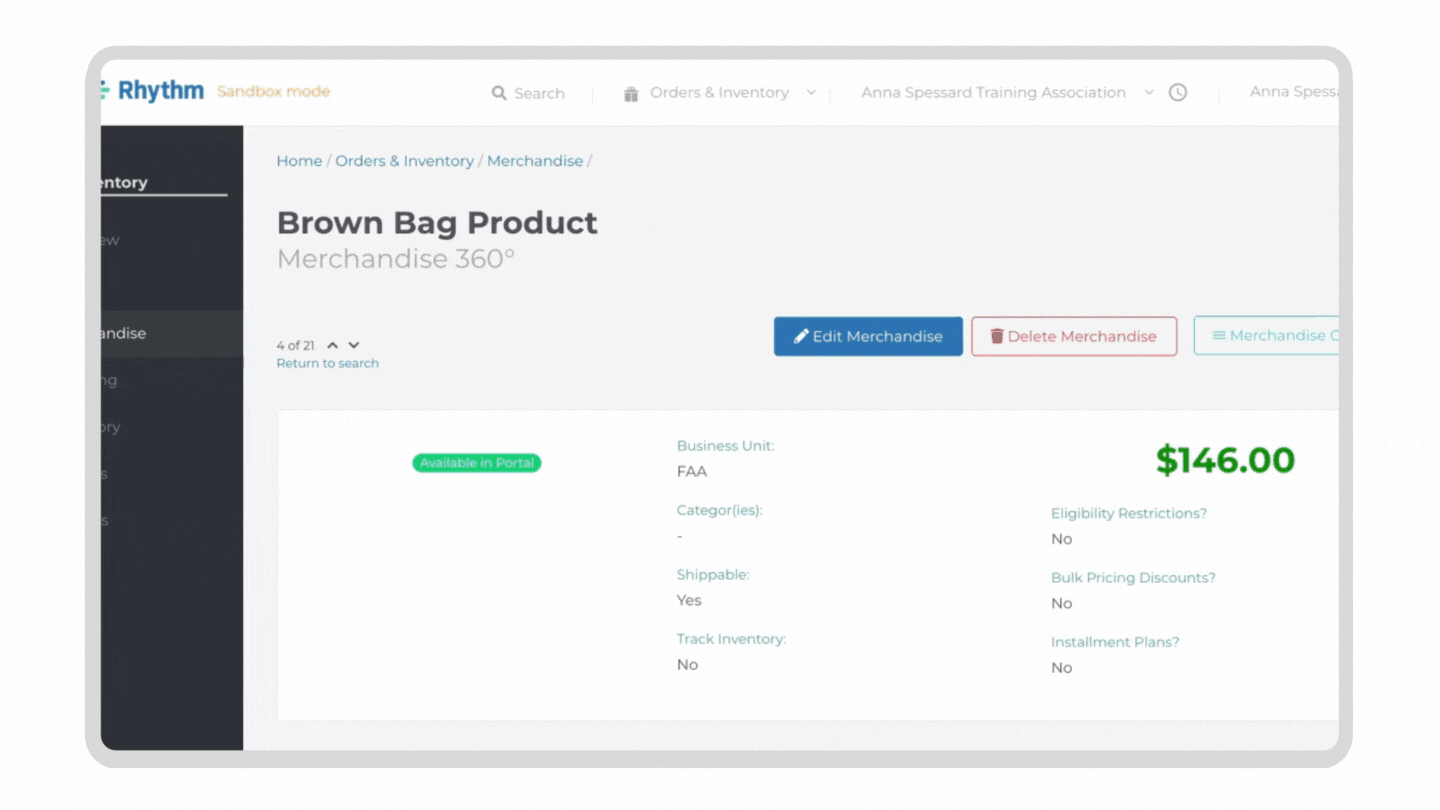Click Return to search link
The height and width of the screenshot is (810, 1440).
tap(328, 363)
